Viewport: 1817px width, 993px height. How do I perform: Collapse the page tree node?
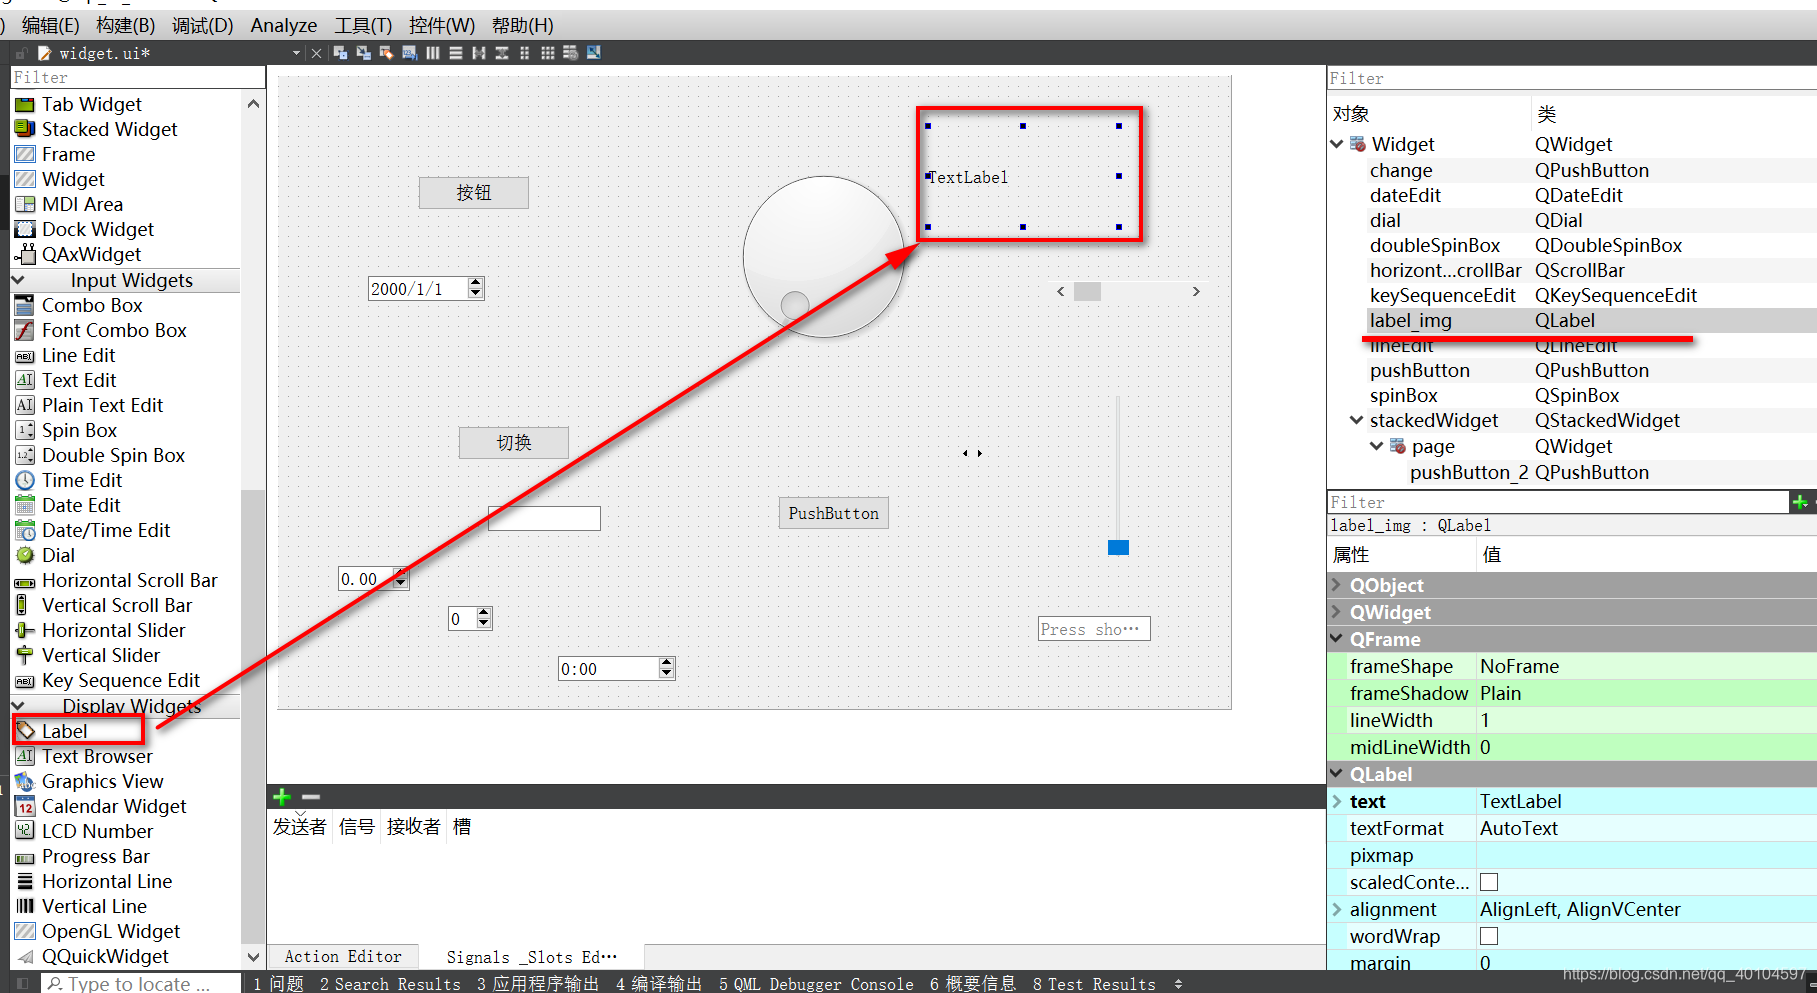click(x=1377, y=446)
